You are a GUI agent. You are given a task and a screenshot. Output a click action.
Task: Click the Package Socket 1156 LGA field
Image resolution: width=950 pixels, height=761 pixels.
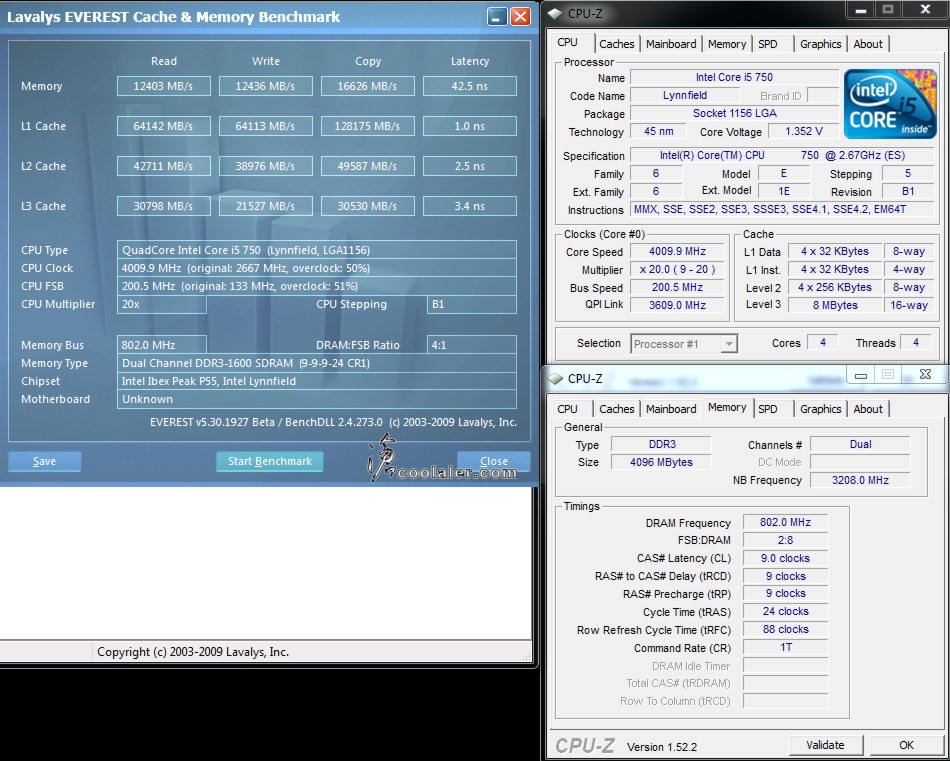[x=734, y=113]
